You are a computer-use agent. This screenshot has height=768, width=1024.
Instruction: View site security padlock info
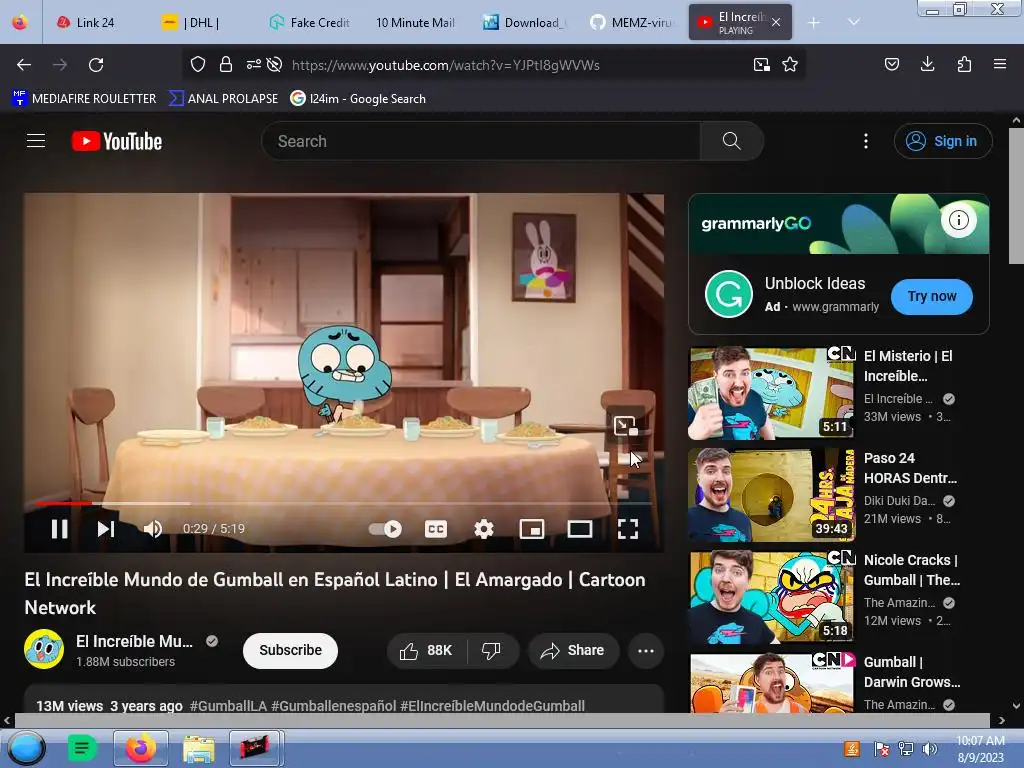[226, 64]
